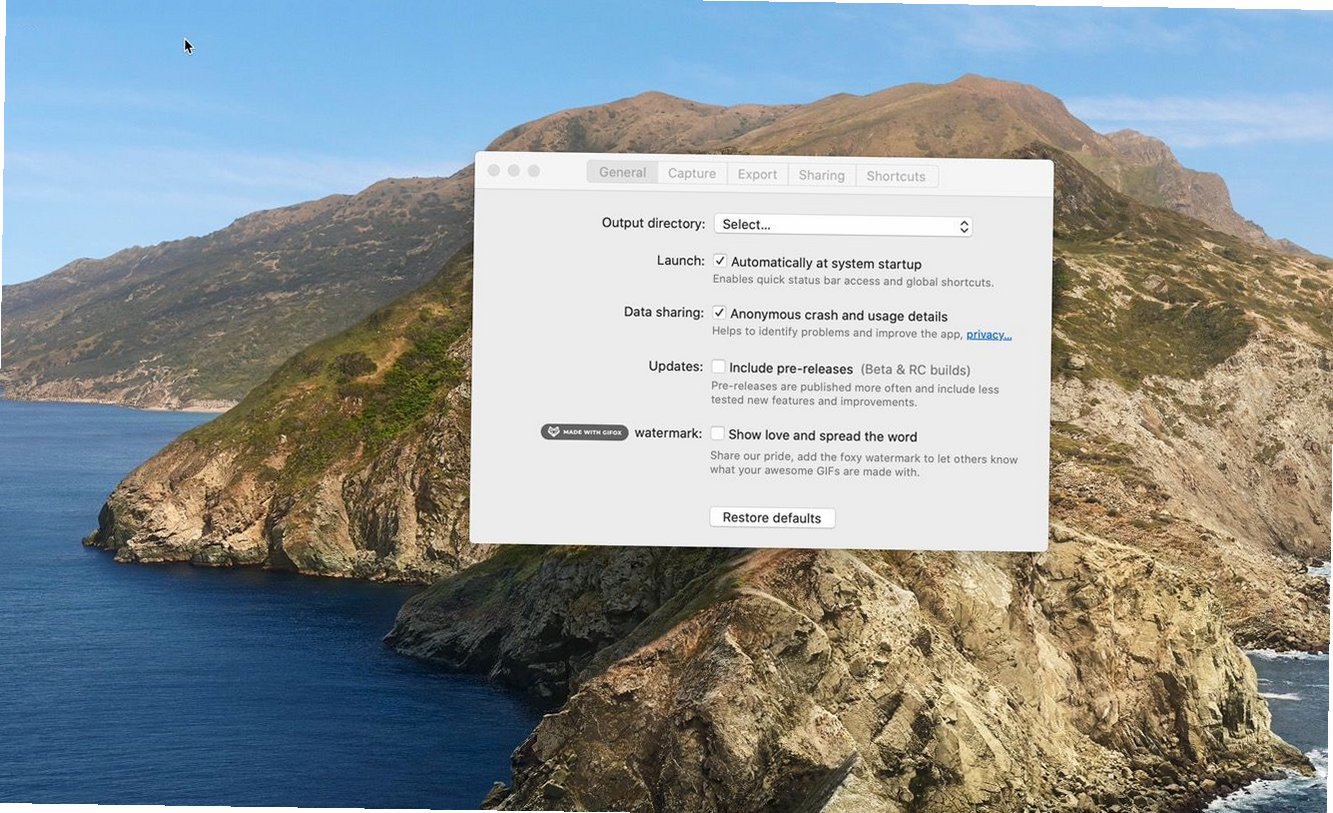This screenshot has width=1333, height=813.
Task: Minimize the preferences window
Action: pos(514,171)
